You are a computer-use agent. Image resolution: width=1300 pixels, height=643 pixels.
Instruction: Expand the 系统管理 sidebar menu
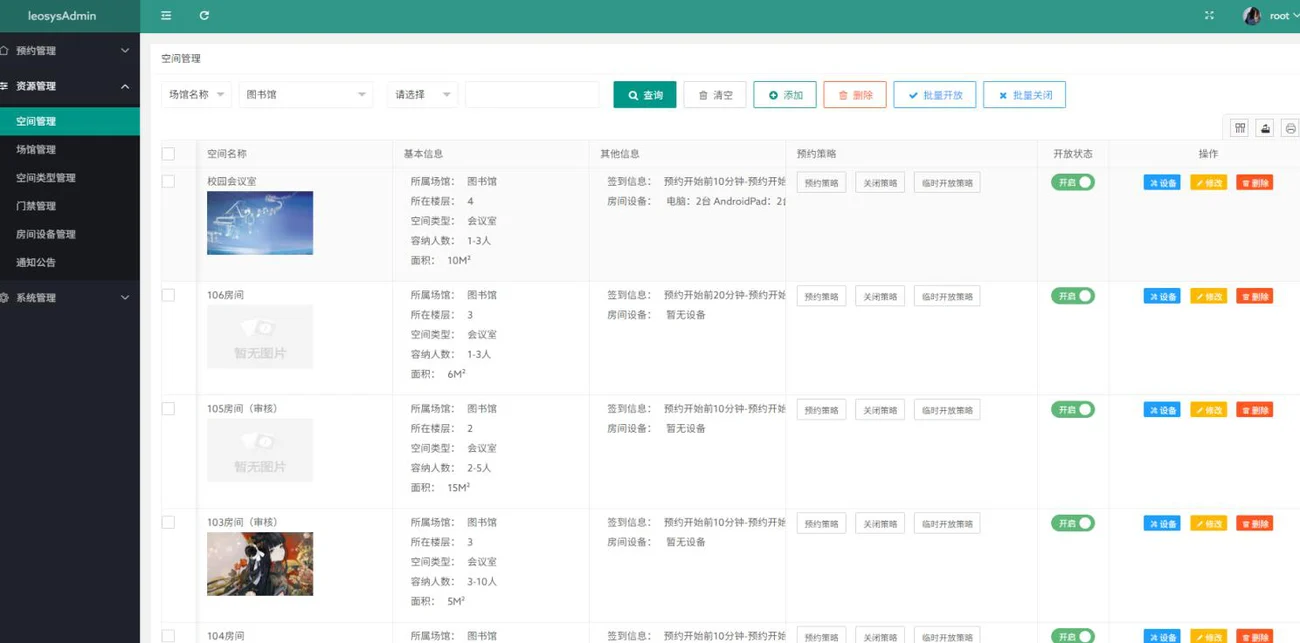point(70,298)
